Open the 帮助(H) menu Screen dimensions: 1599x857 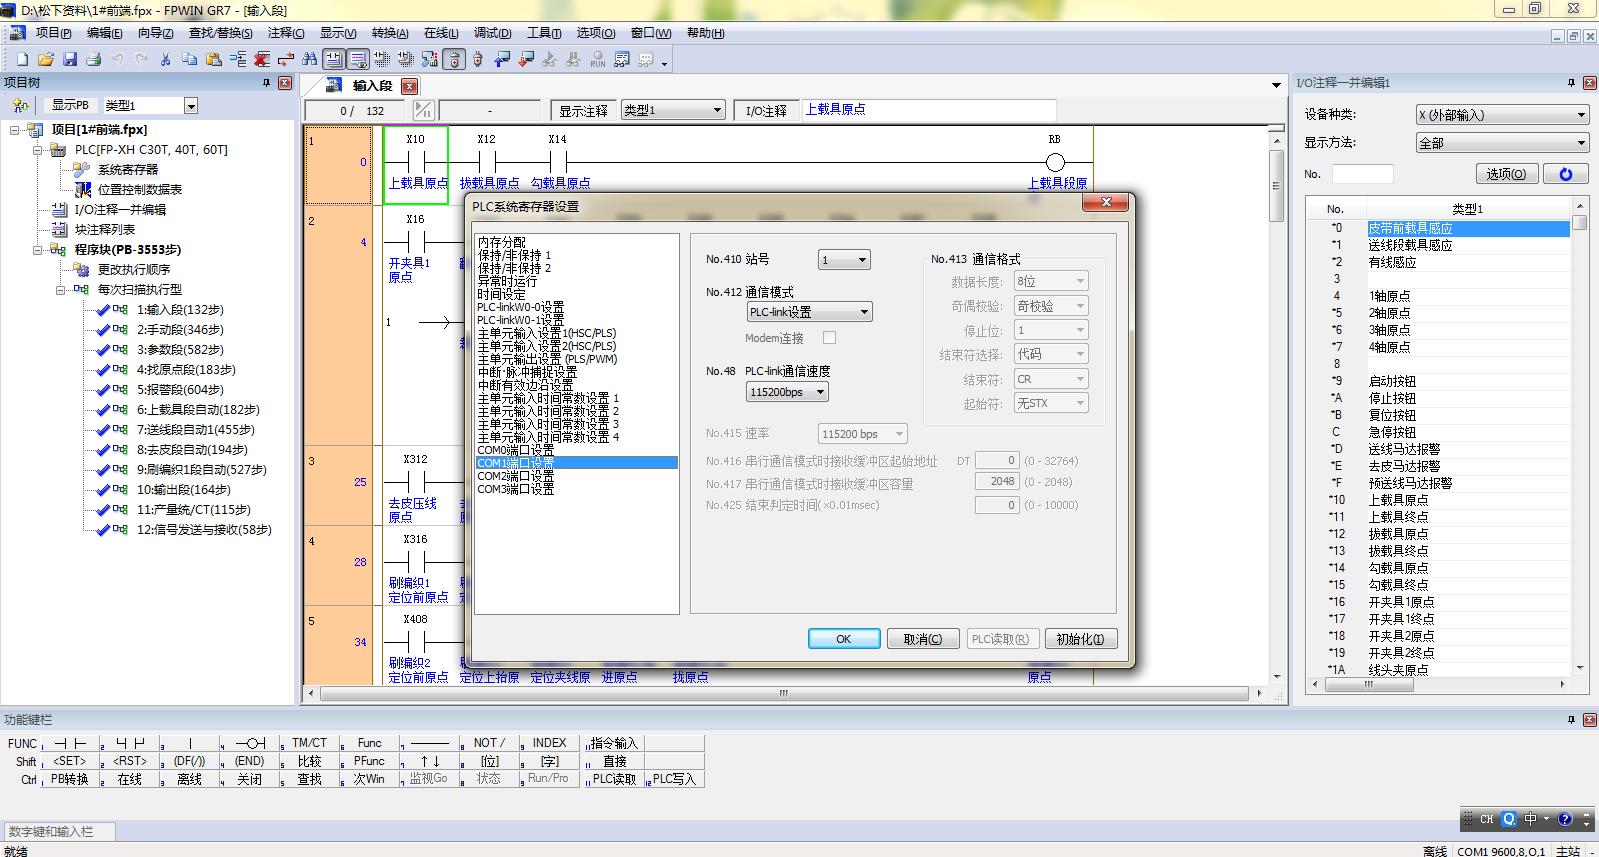705,33
